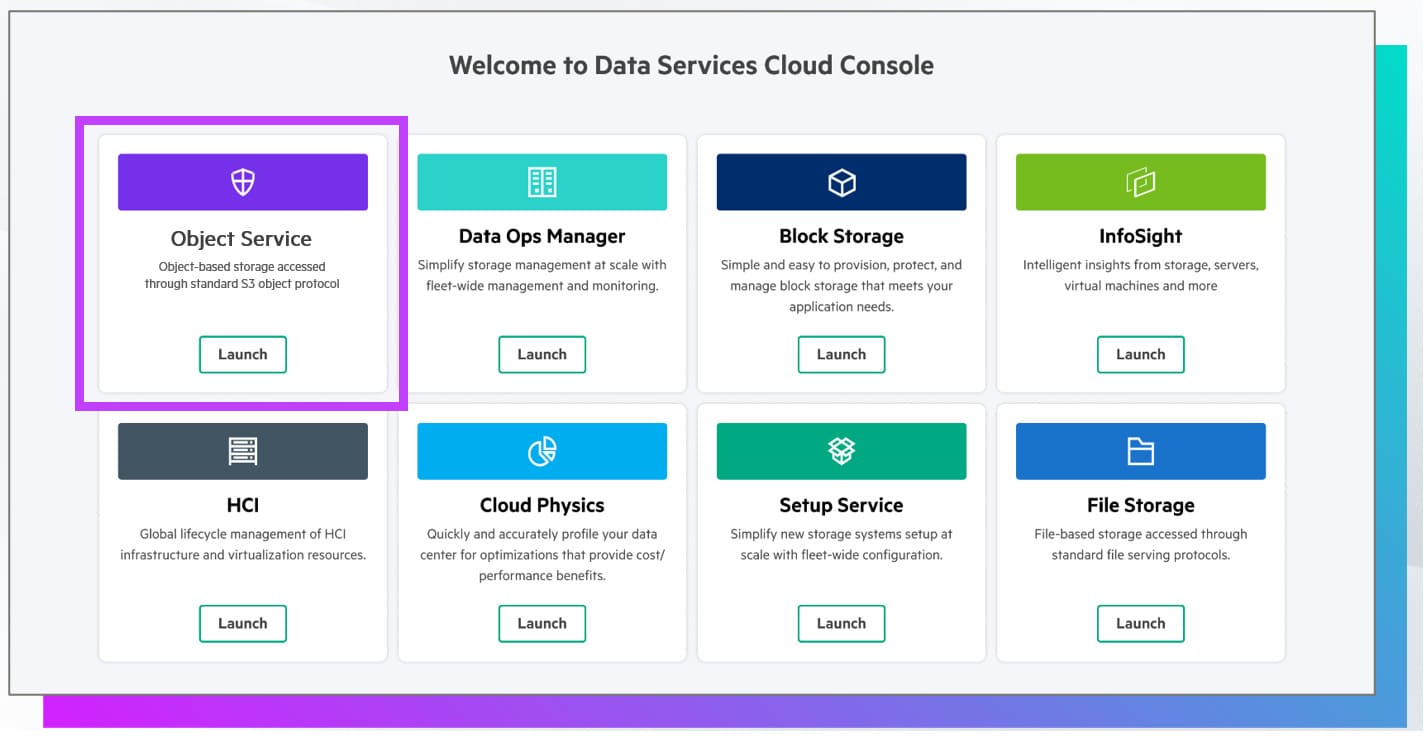The image size is (1424, 750).
Task: Click the File Storage folder icon
Action: (1140, 451)
